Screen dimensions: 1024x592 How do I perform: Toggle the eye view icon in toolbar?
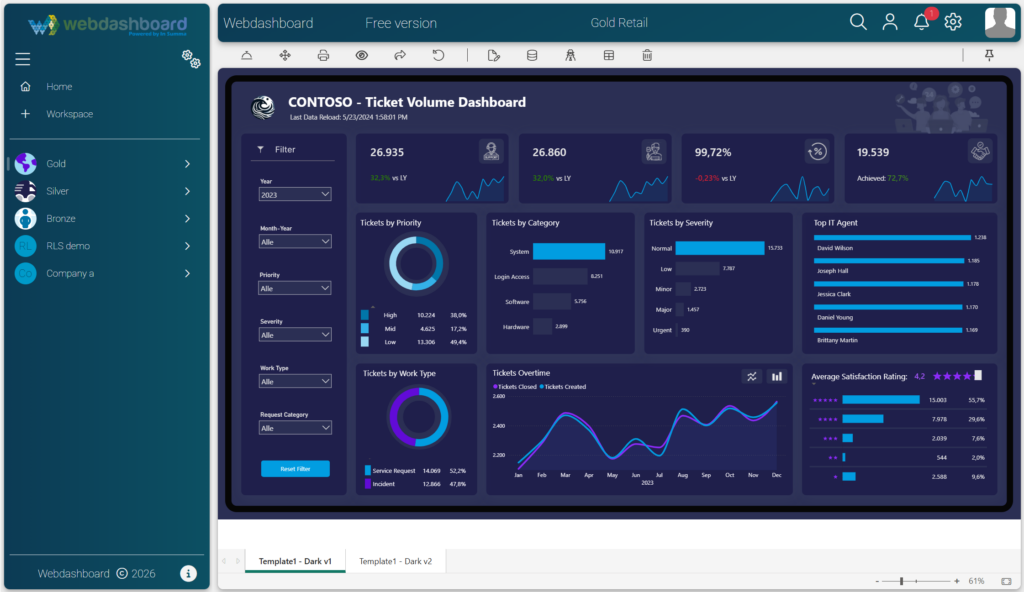(361, 56)
